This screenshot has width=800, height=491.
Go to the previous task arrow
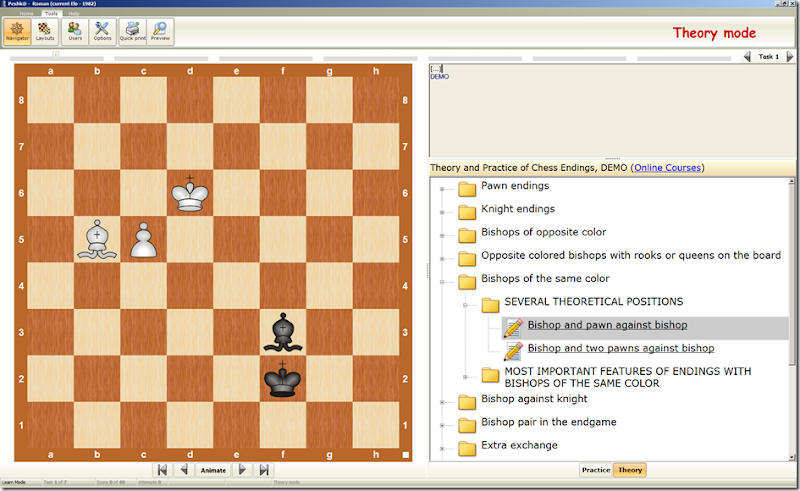pyautogui.click(x=747, y=57)
